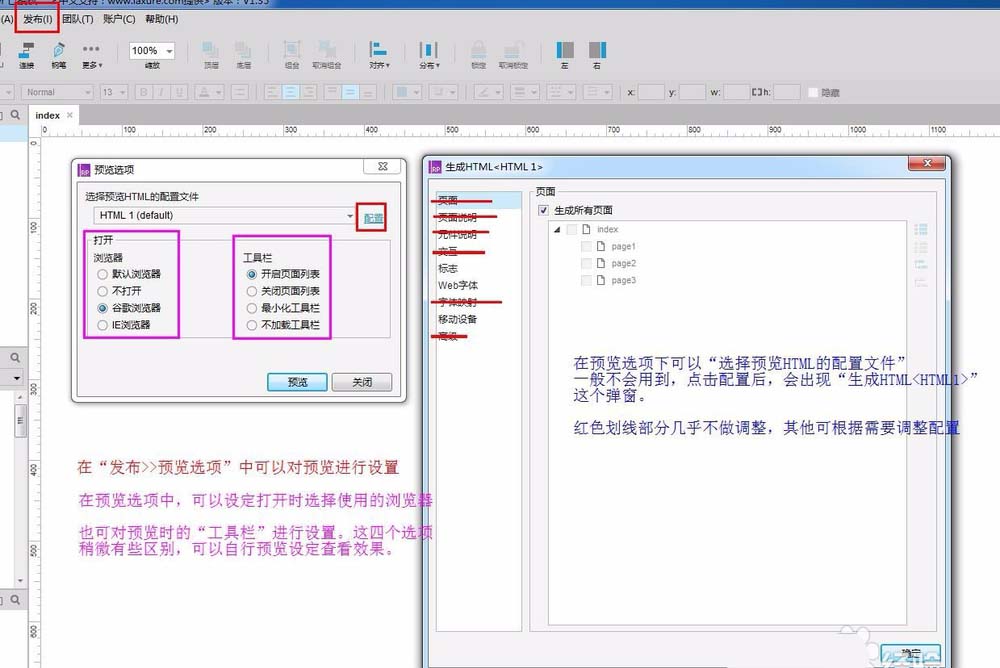Click the x position input field
Image resolution: width=1000 pixels, height=668 pixels.
coord(651,93)
